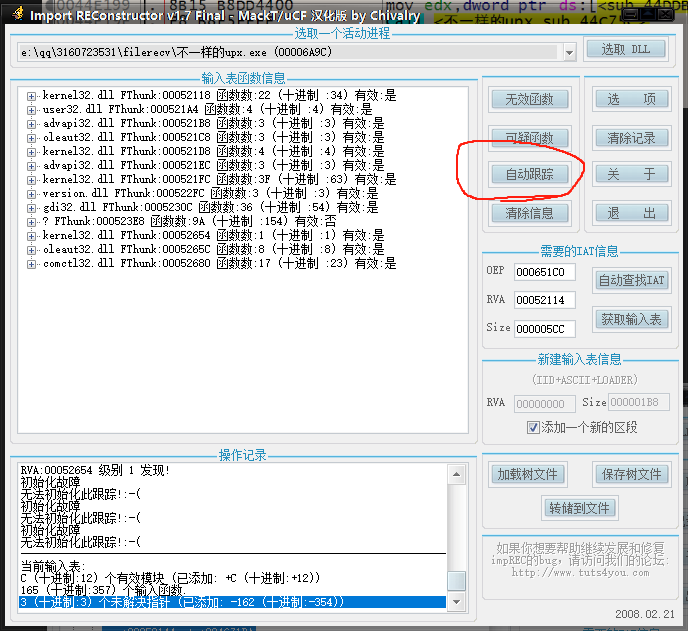The image size is (688, 631).
Task: Expand the invalid '?' FThunk:000523E8 node
Action: (x=32, y=222)
